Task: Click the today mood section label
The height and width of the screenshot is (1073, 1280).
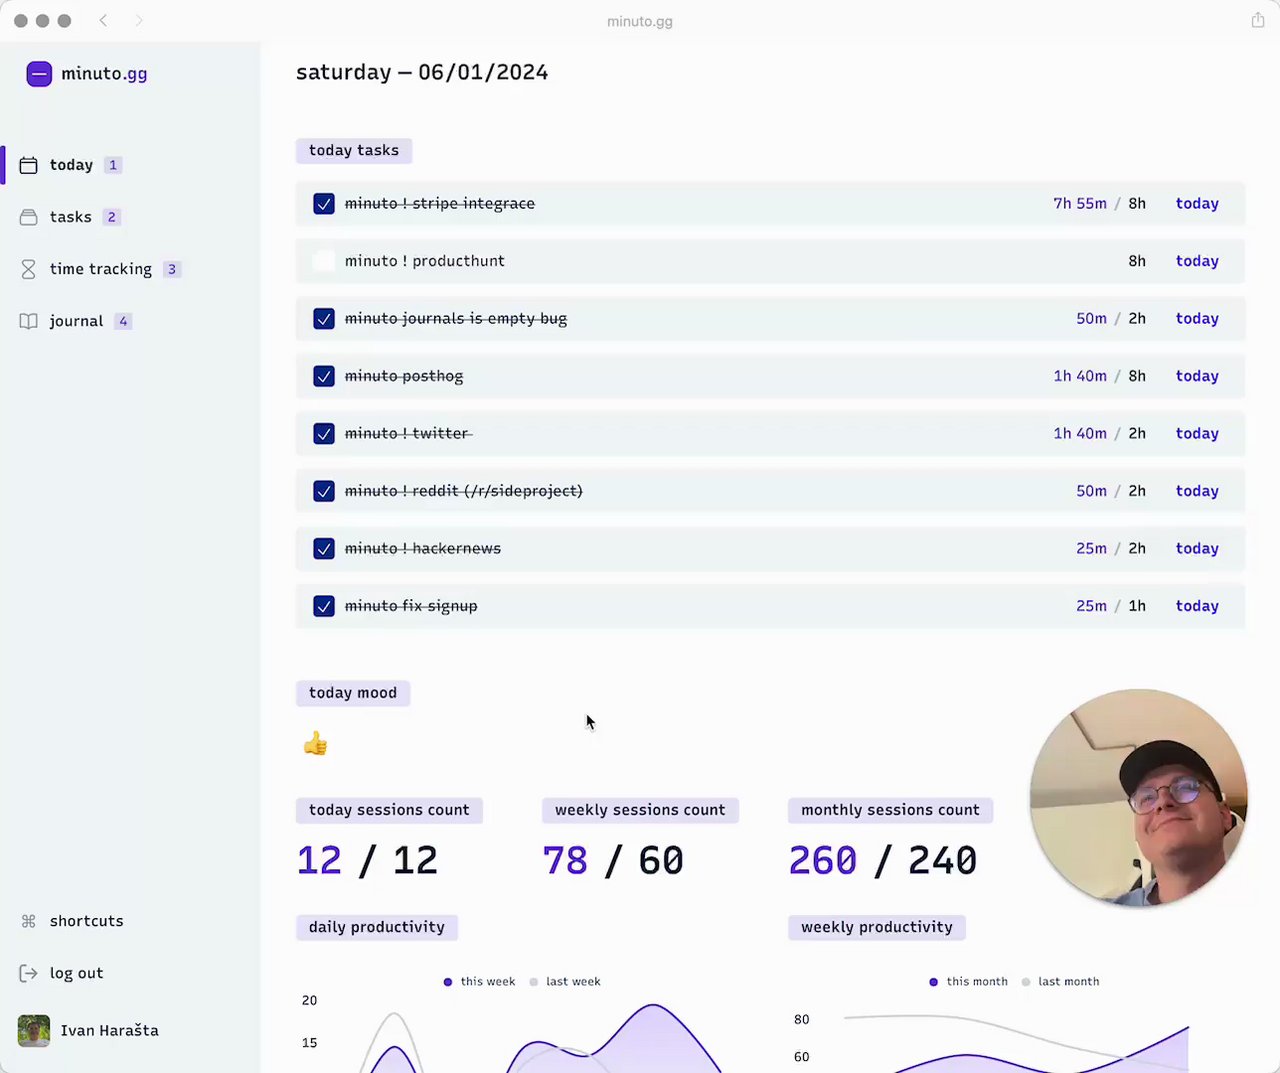Action: tap(353, 693)
